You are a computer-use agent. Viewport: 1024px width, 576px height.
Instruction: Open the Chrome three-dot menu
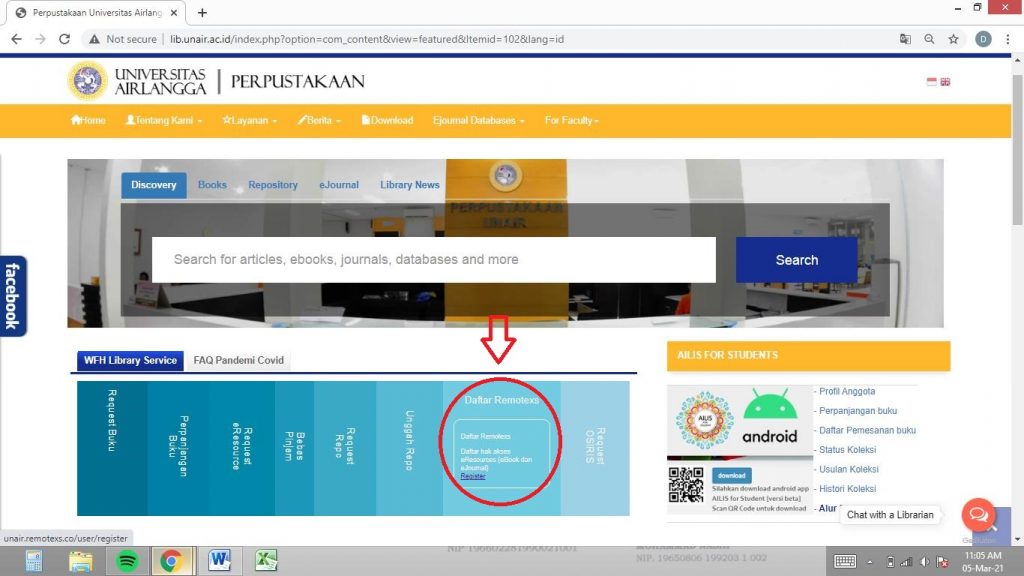pos(1008,39)
